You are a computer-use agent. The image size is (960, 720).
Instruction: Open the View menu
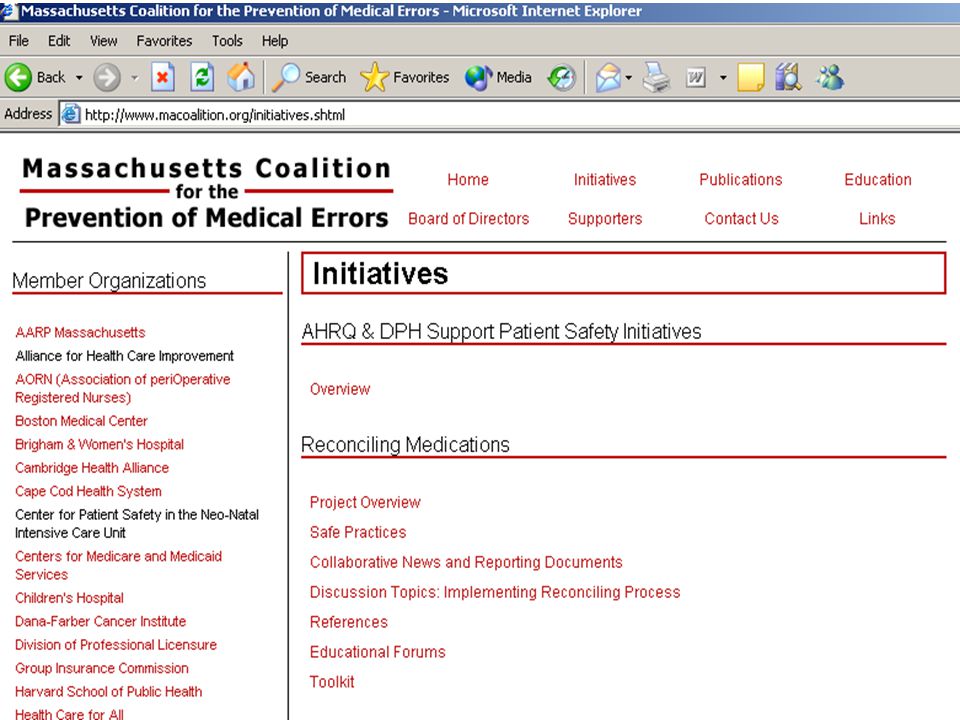pyautogui.click(x=103, y=41)
